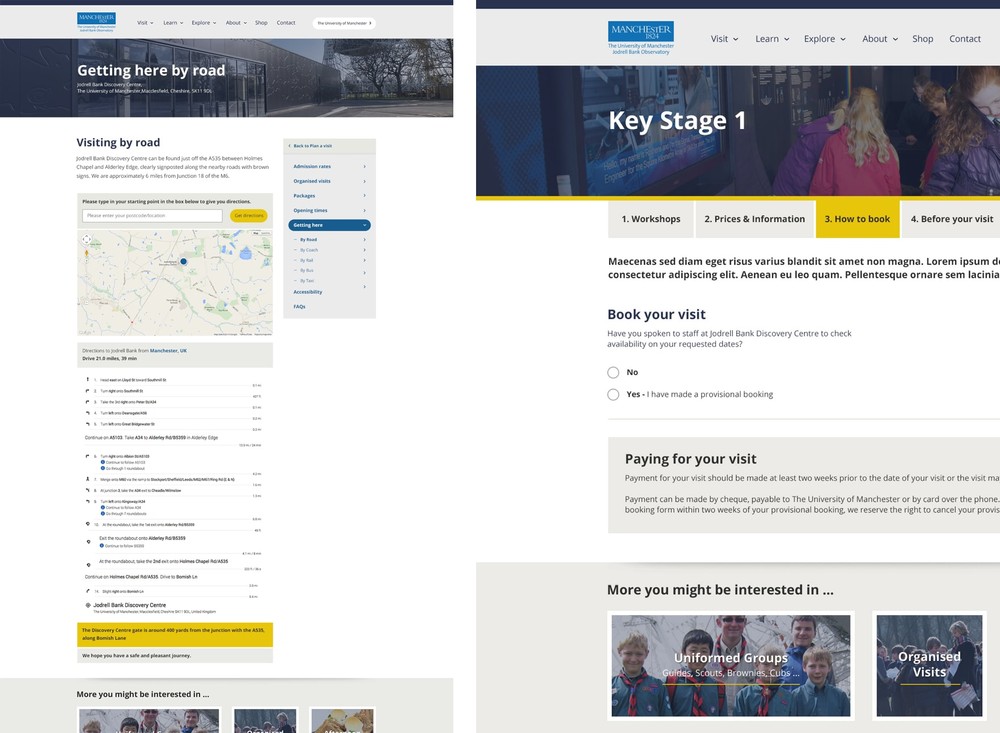Select By Rail in the sidebar

tap(307, 260)
